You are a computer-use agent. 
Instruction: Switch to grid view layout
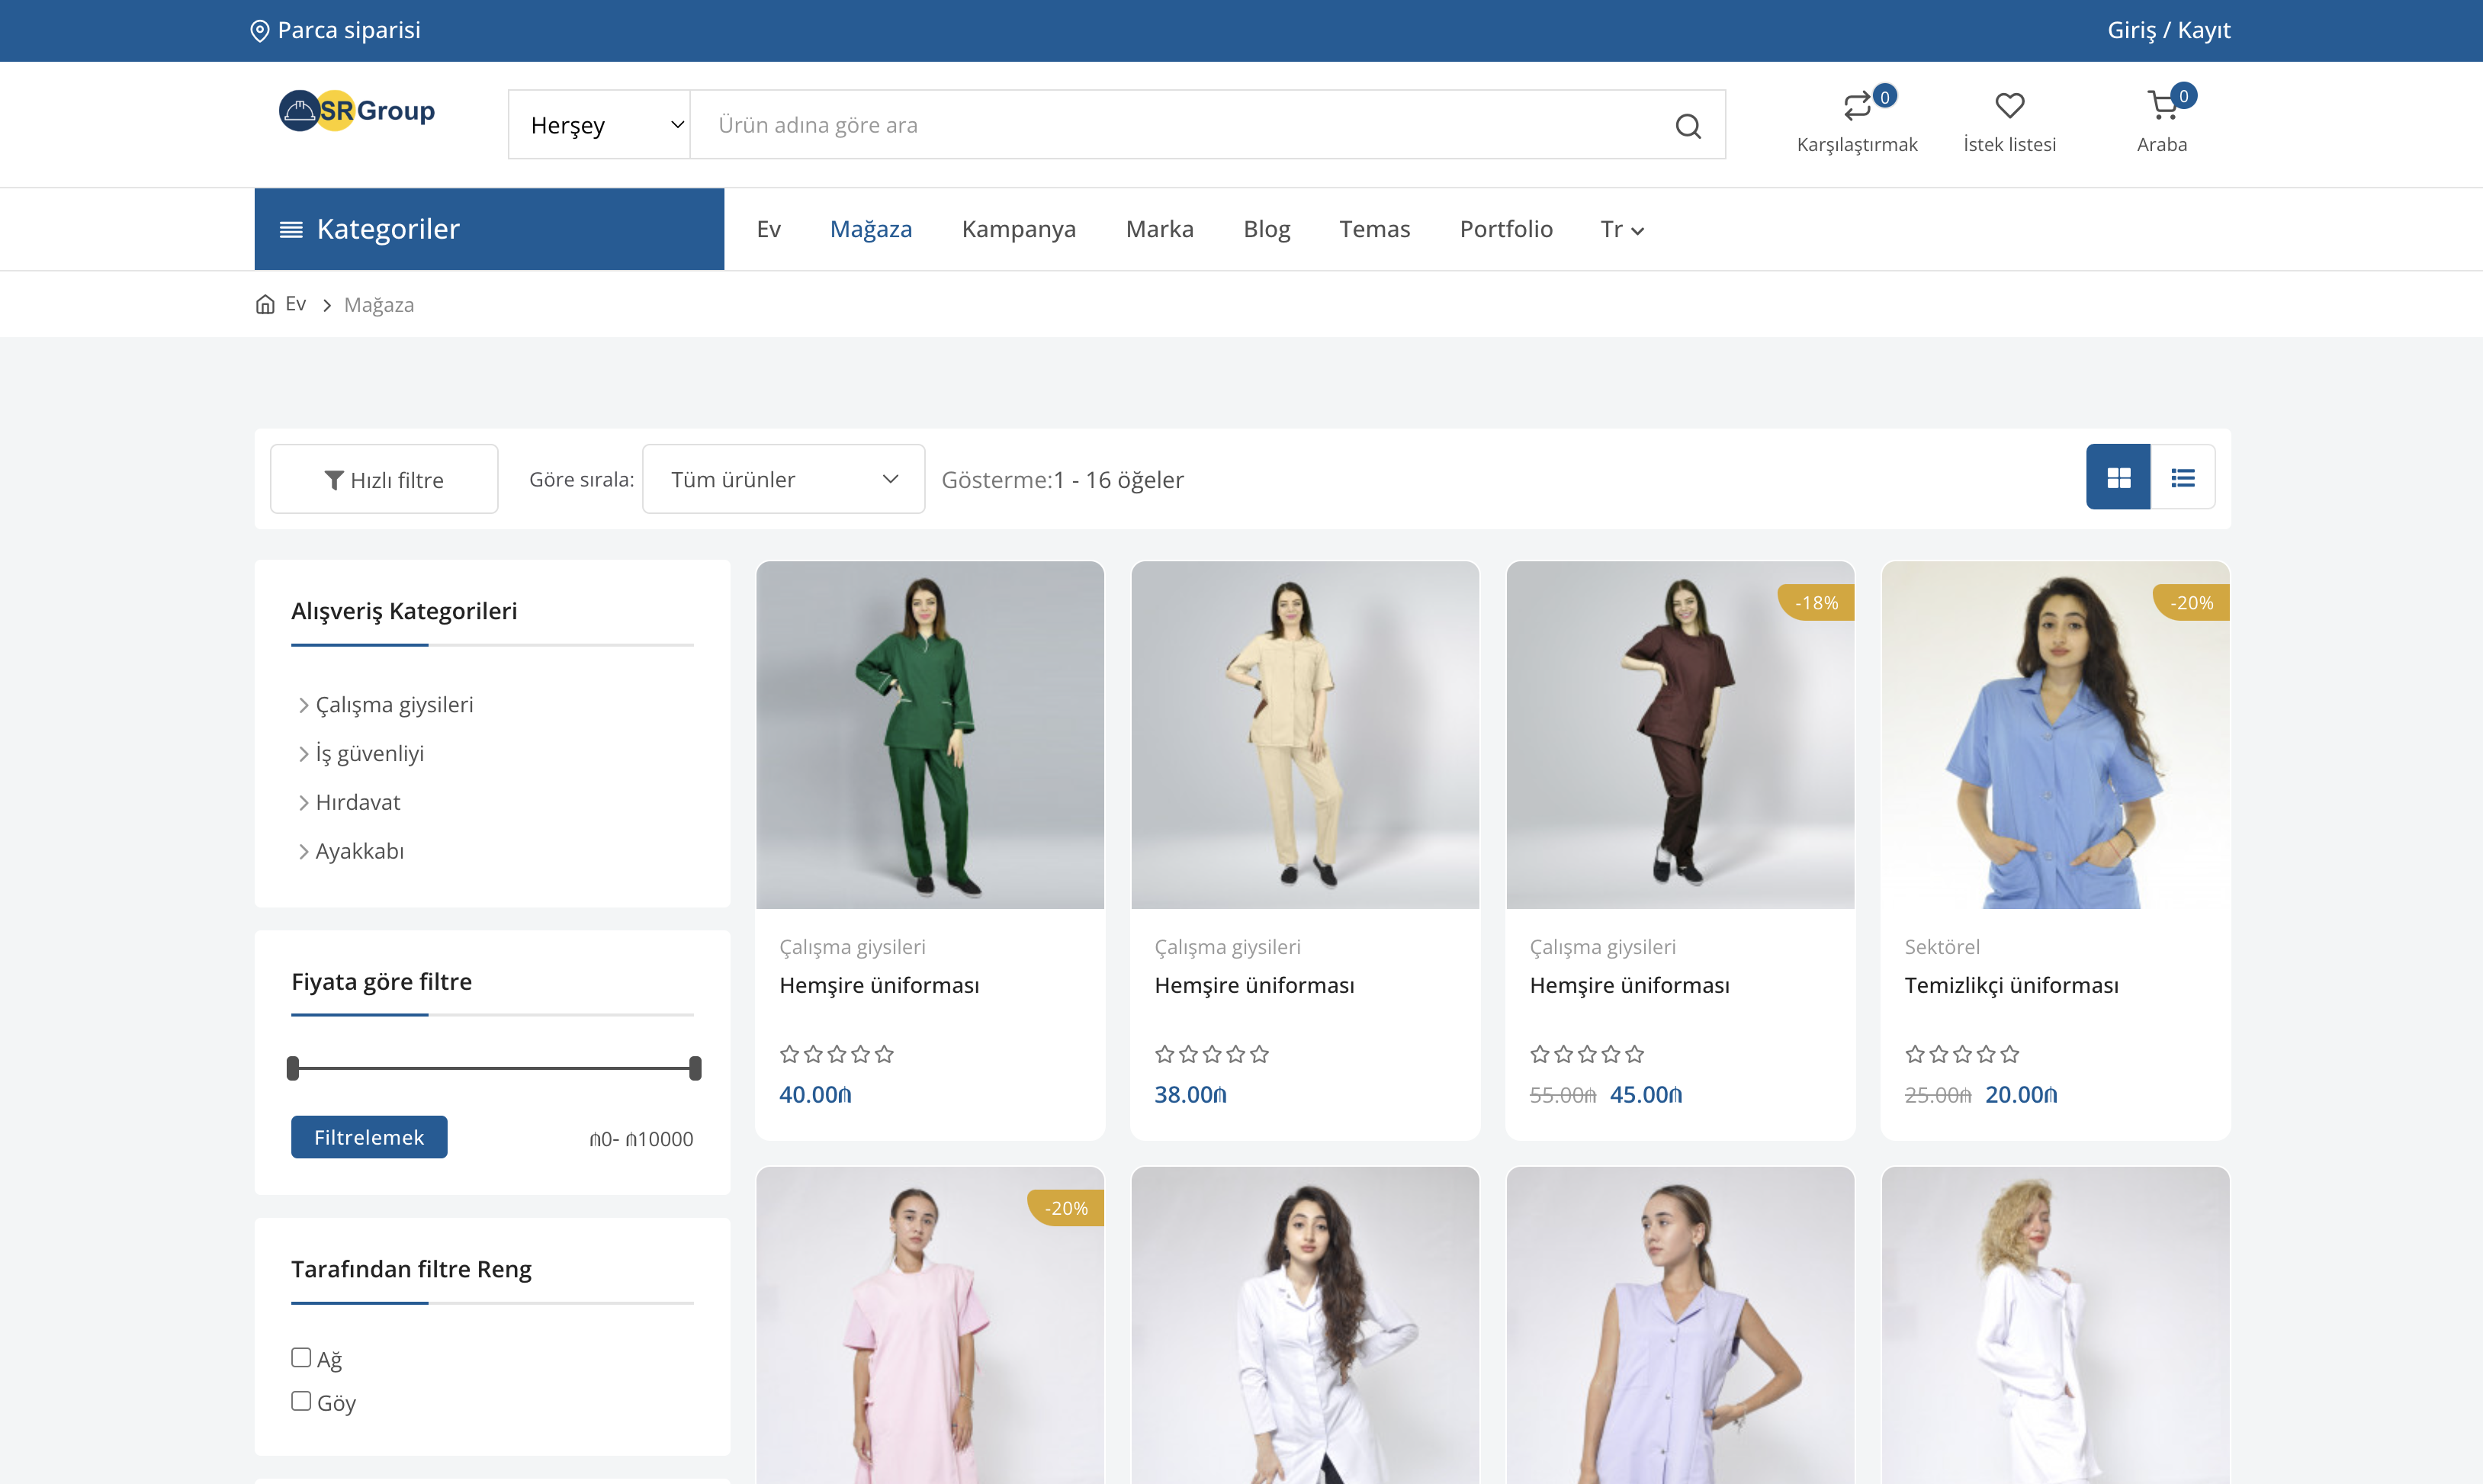click(2117, 478)
